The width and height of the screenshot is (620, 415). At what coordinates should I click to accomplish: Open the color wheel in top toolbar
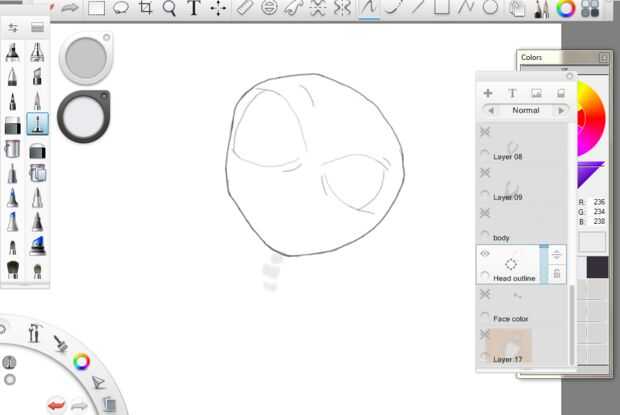(x=565, y=8)
